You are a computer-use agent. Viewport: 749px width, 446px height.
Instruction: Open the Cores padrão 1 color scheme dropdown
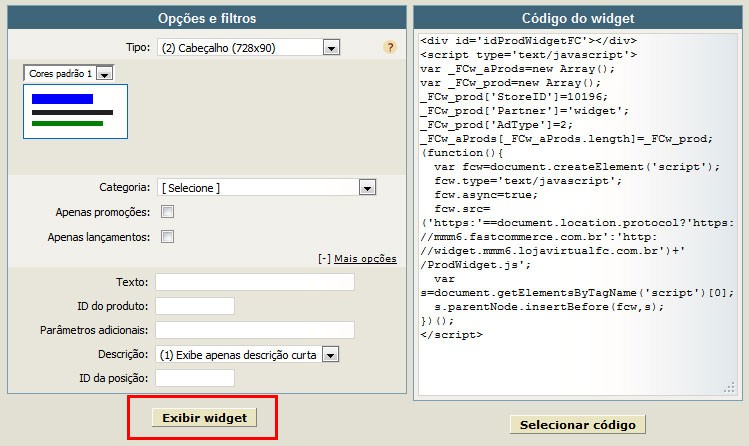69,73
